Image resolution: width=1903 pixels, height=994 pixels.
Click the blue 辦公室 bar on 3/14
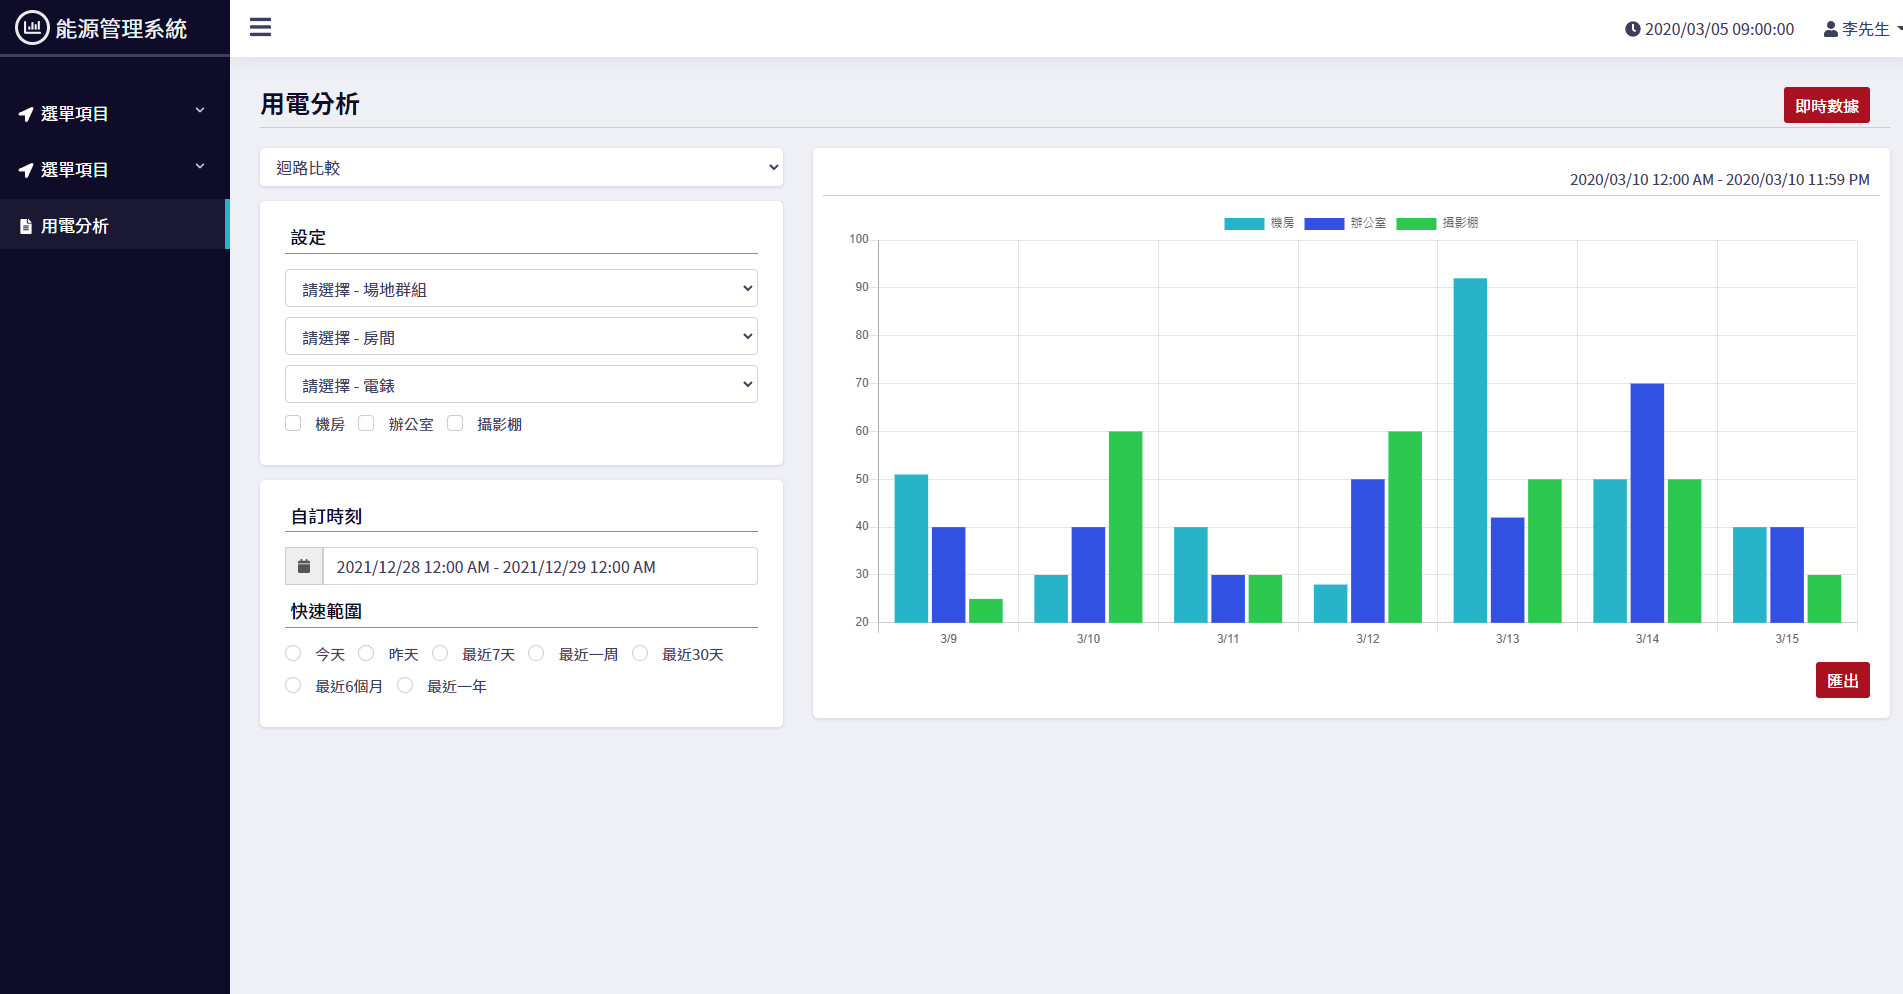click(1647, 503)
